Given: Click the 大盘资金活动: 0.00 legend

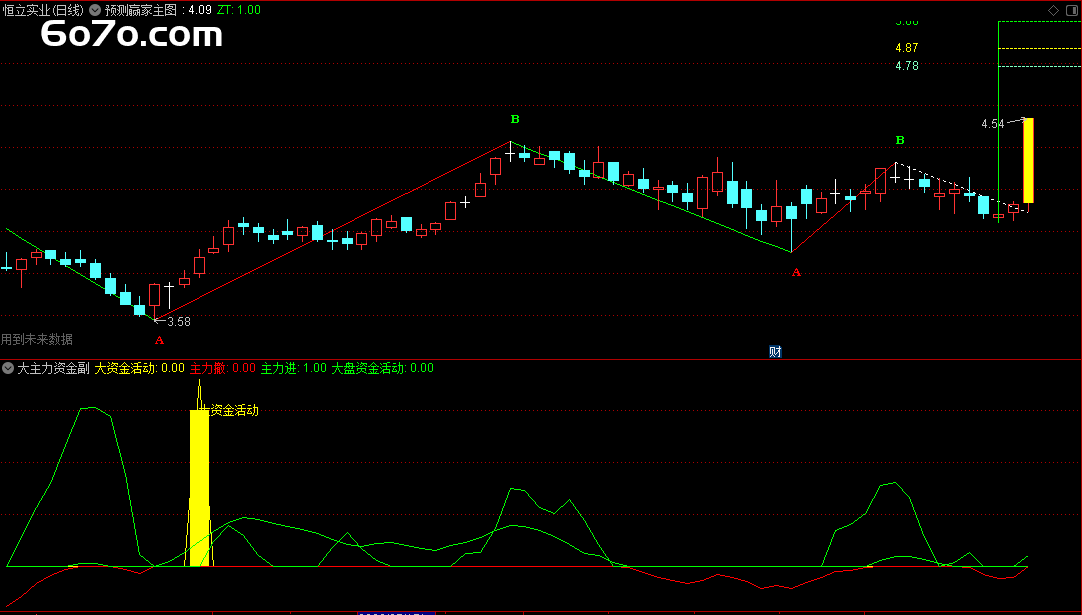Looking at the screenshot, I should pyautogui.click(x=383, y=368).
